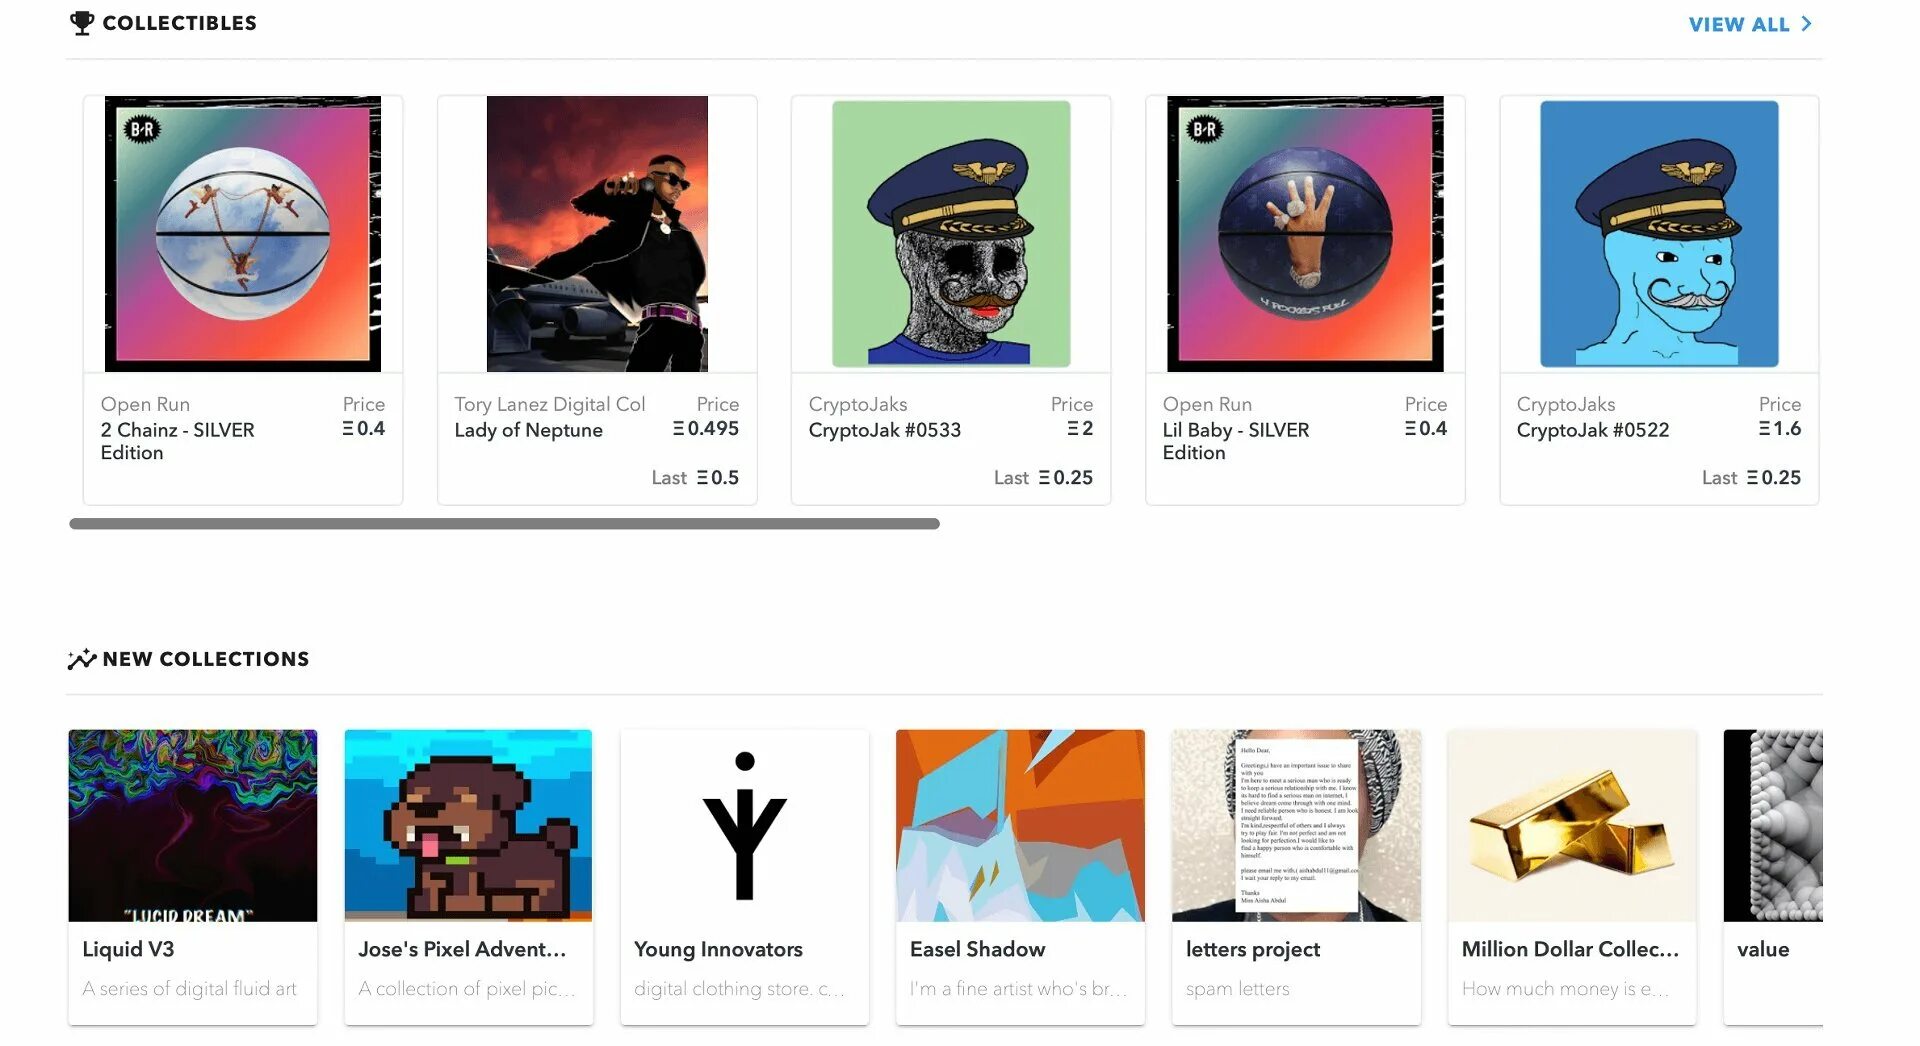The height and width of the screenshot is (1046, 1920).
Task: Click the New Collections trending chart icon
Action: coord(82,659)
